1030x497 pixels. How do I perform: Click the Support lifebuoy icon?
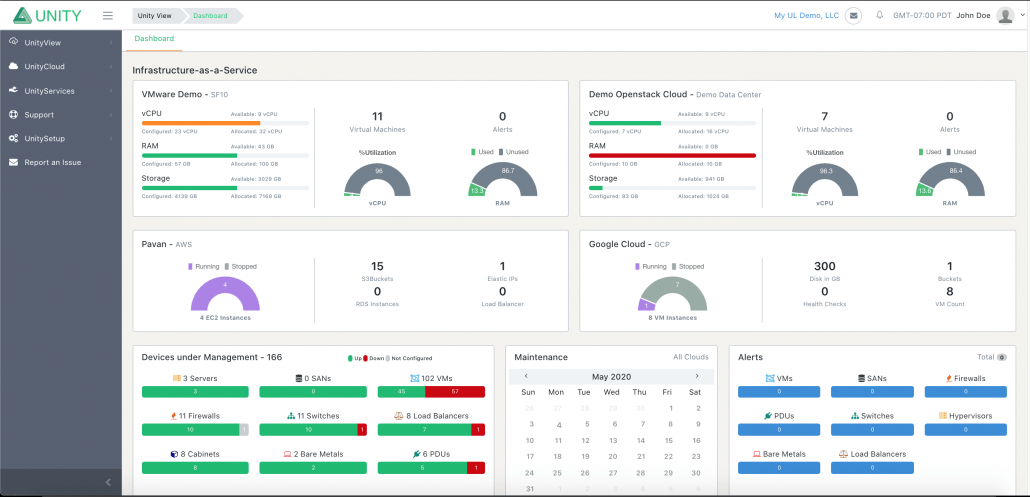coord(13,114)
